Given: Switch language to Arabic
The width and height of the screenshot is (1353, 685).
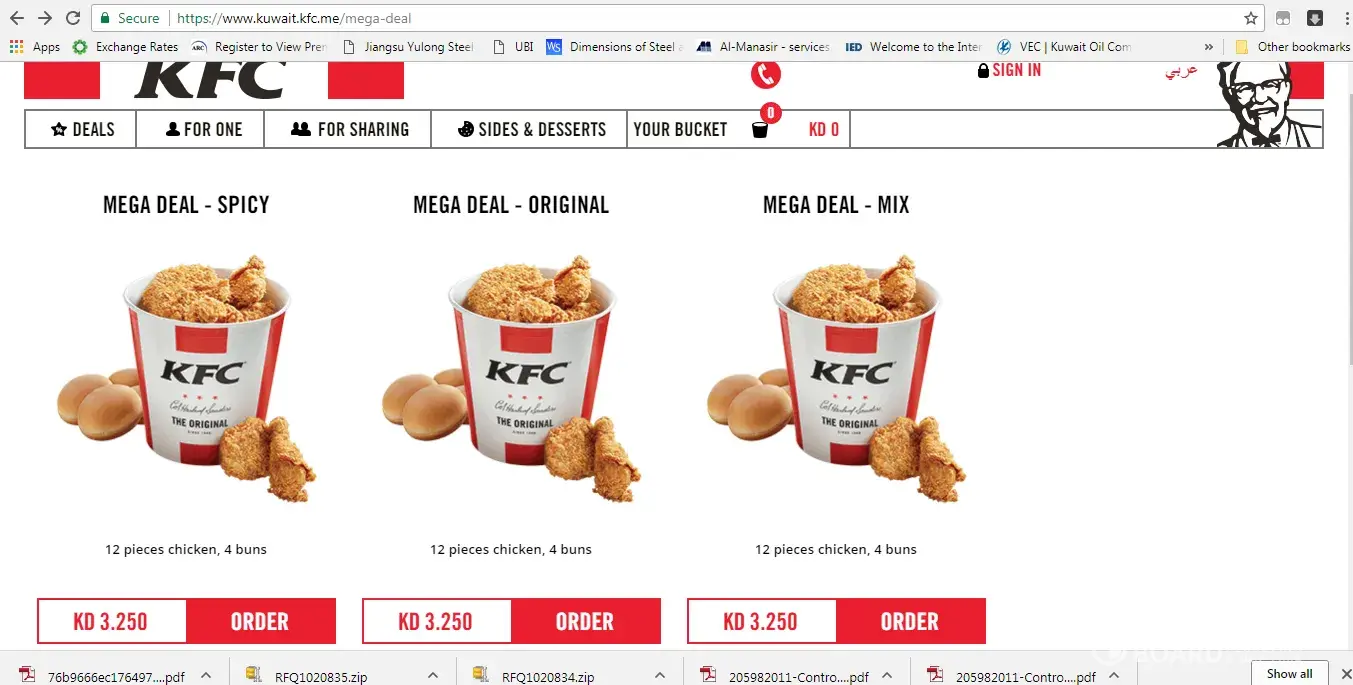Looking at the screenshot, I should (x=1181, y=71).
